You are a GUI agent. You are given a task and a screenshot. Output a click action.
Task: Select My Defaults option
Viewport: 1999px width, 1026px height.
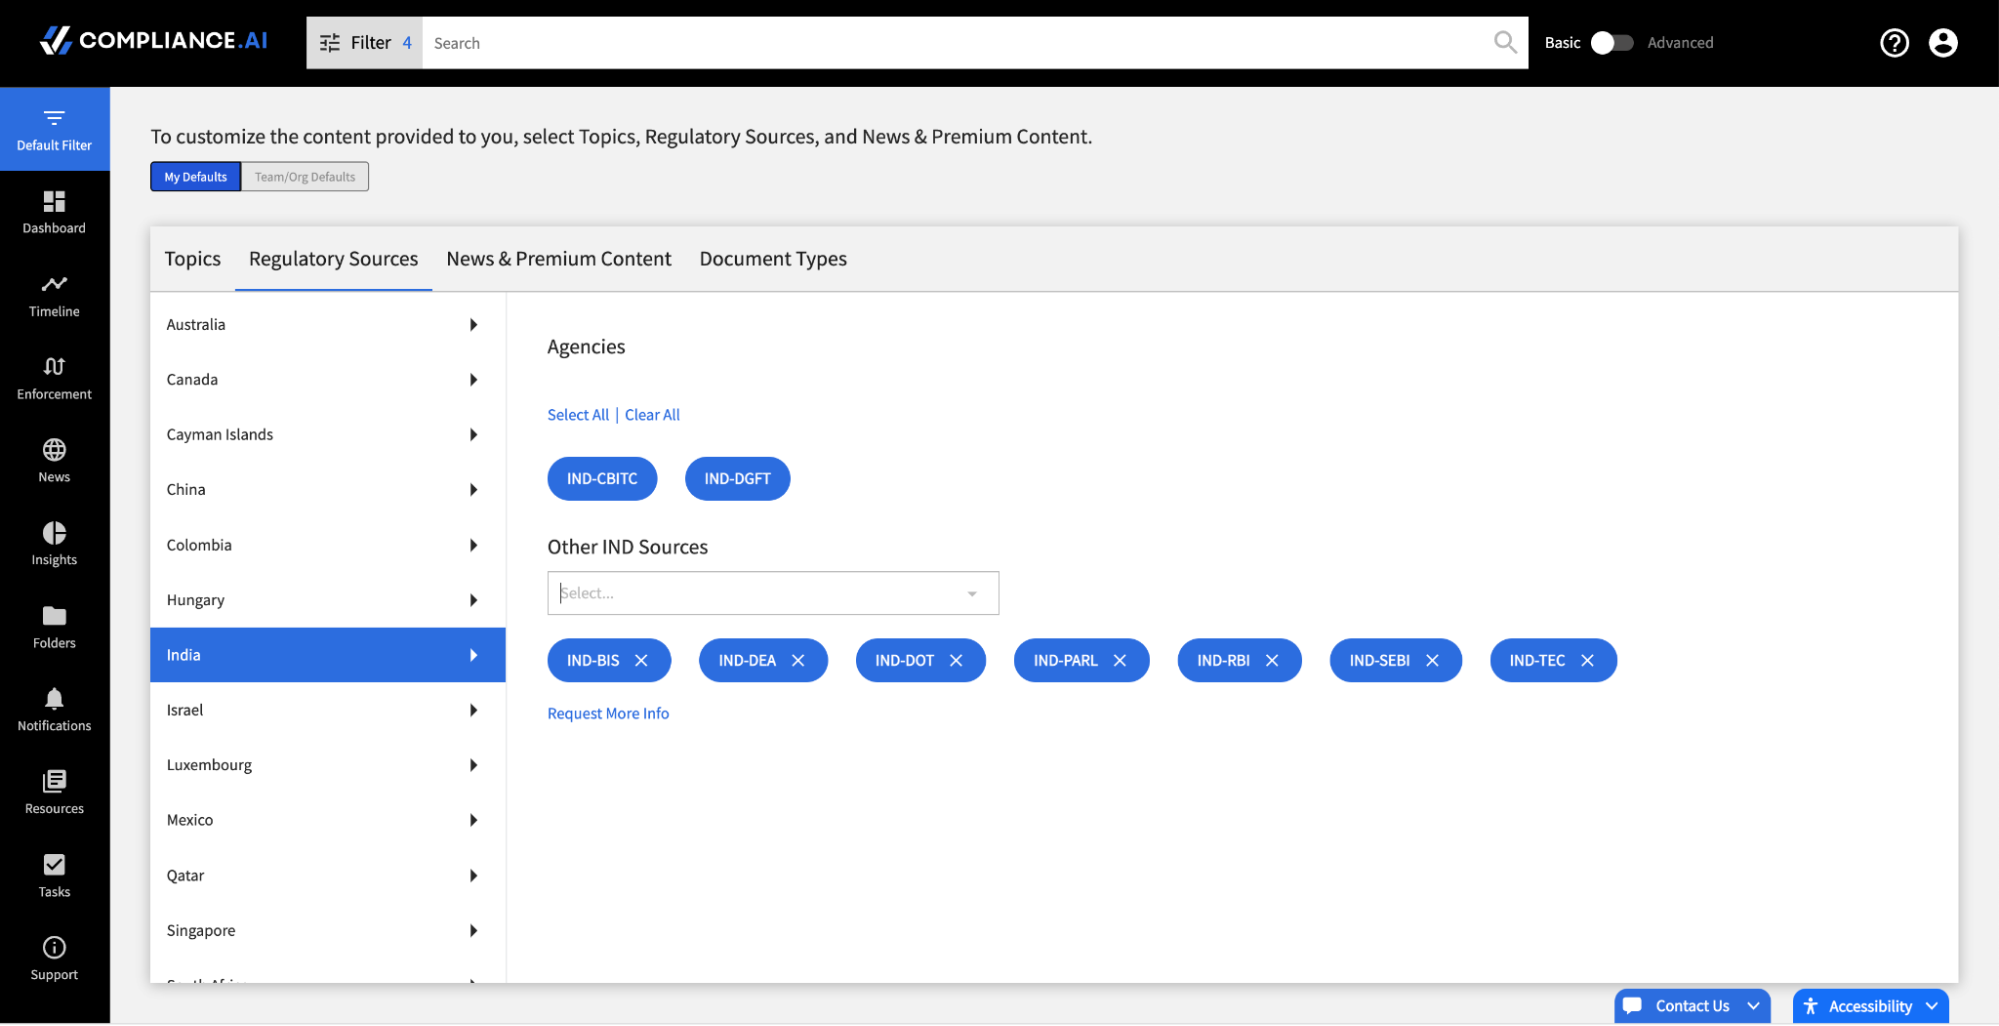pyautogui.click(x=196, y=177)
